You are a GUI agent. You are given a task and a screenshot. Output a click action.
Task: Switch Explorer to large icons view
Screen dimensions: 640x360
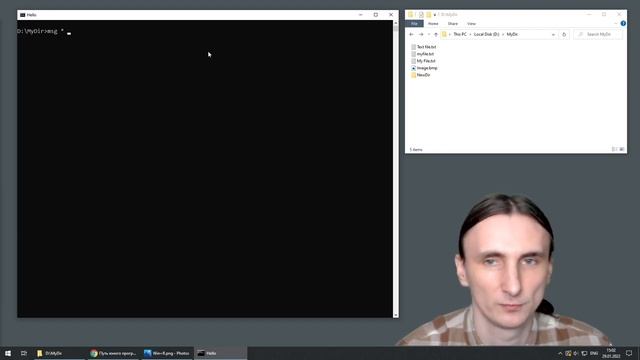622,149
